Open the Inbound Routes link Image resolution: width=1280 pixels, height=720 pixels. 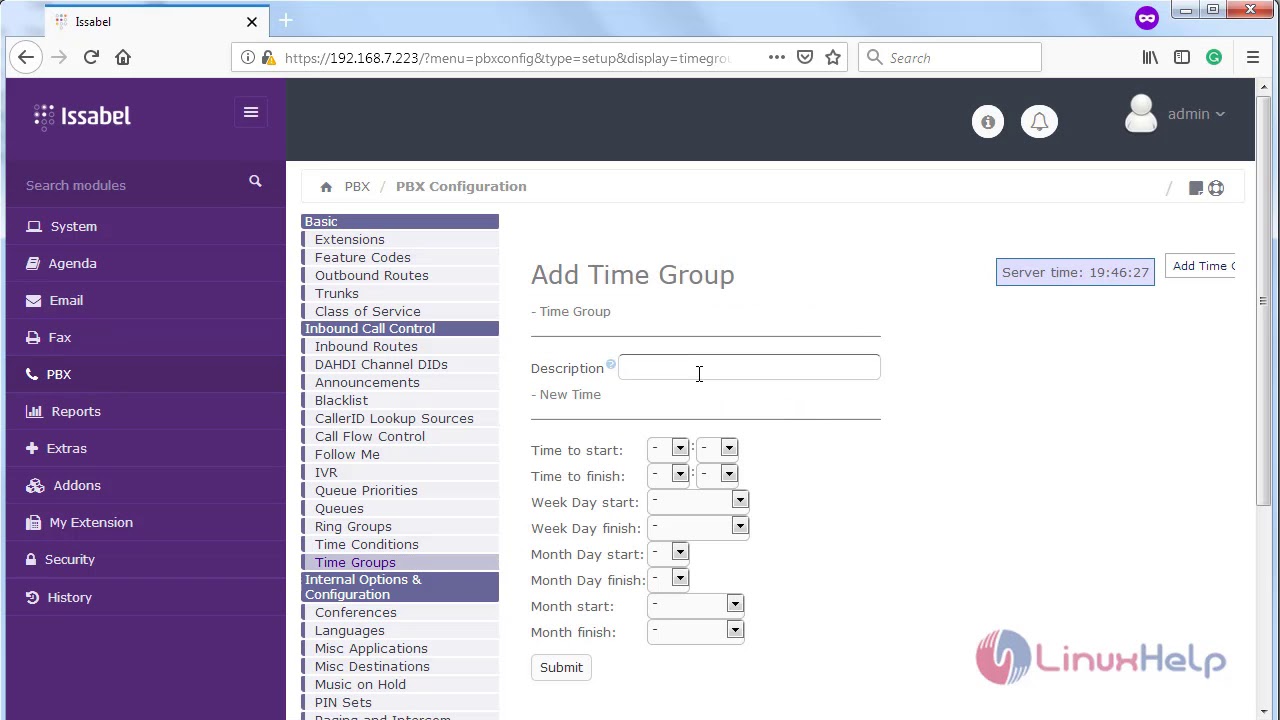point(366,346)
